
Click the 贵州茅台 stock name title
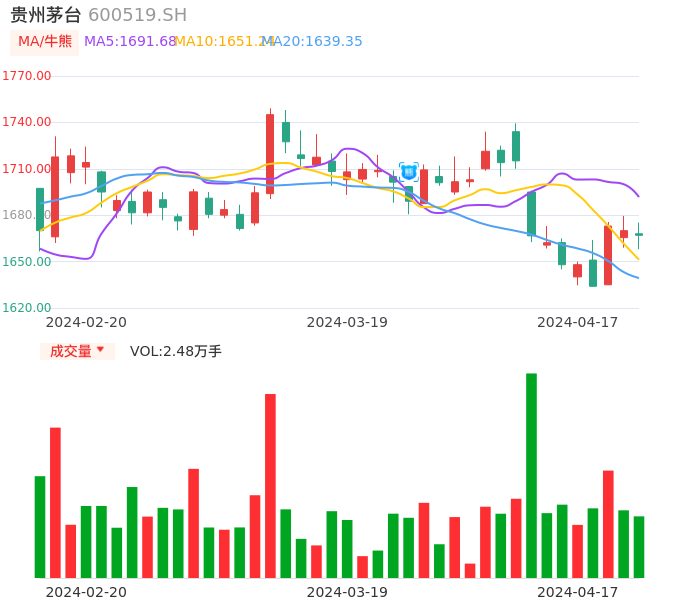[x=46, y=15]
